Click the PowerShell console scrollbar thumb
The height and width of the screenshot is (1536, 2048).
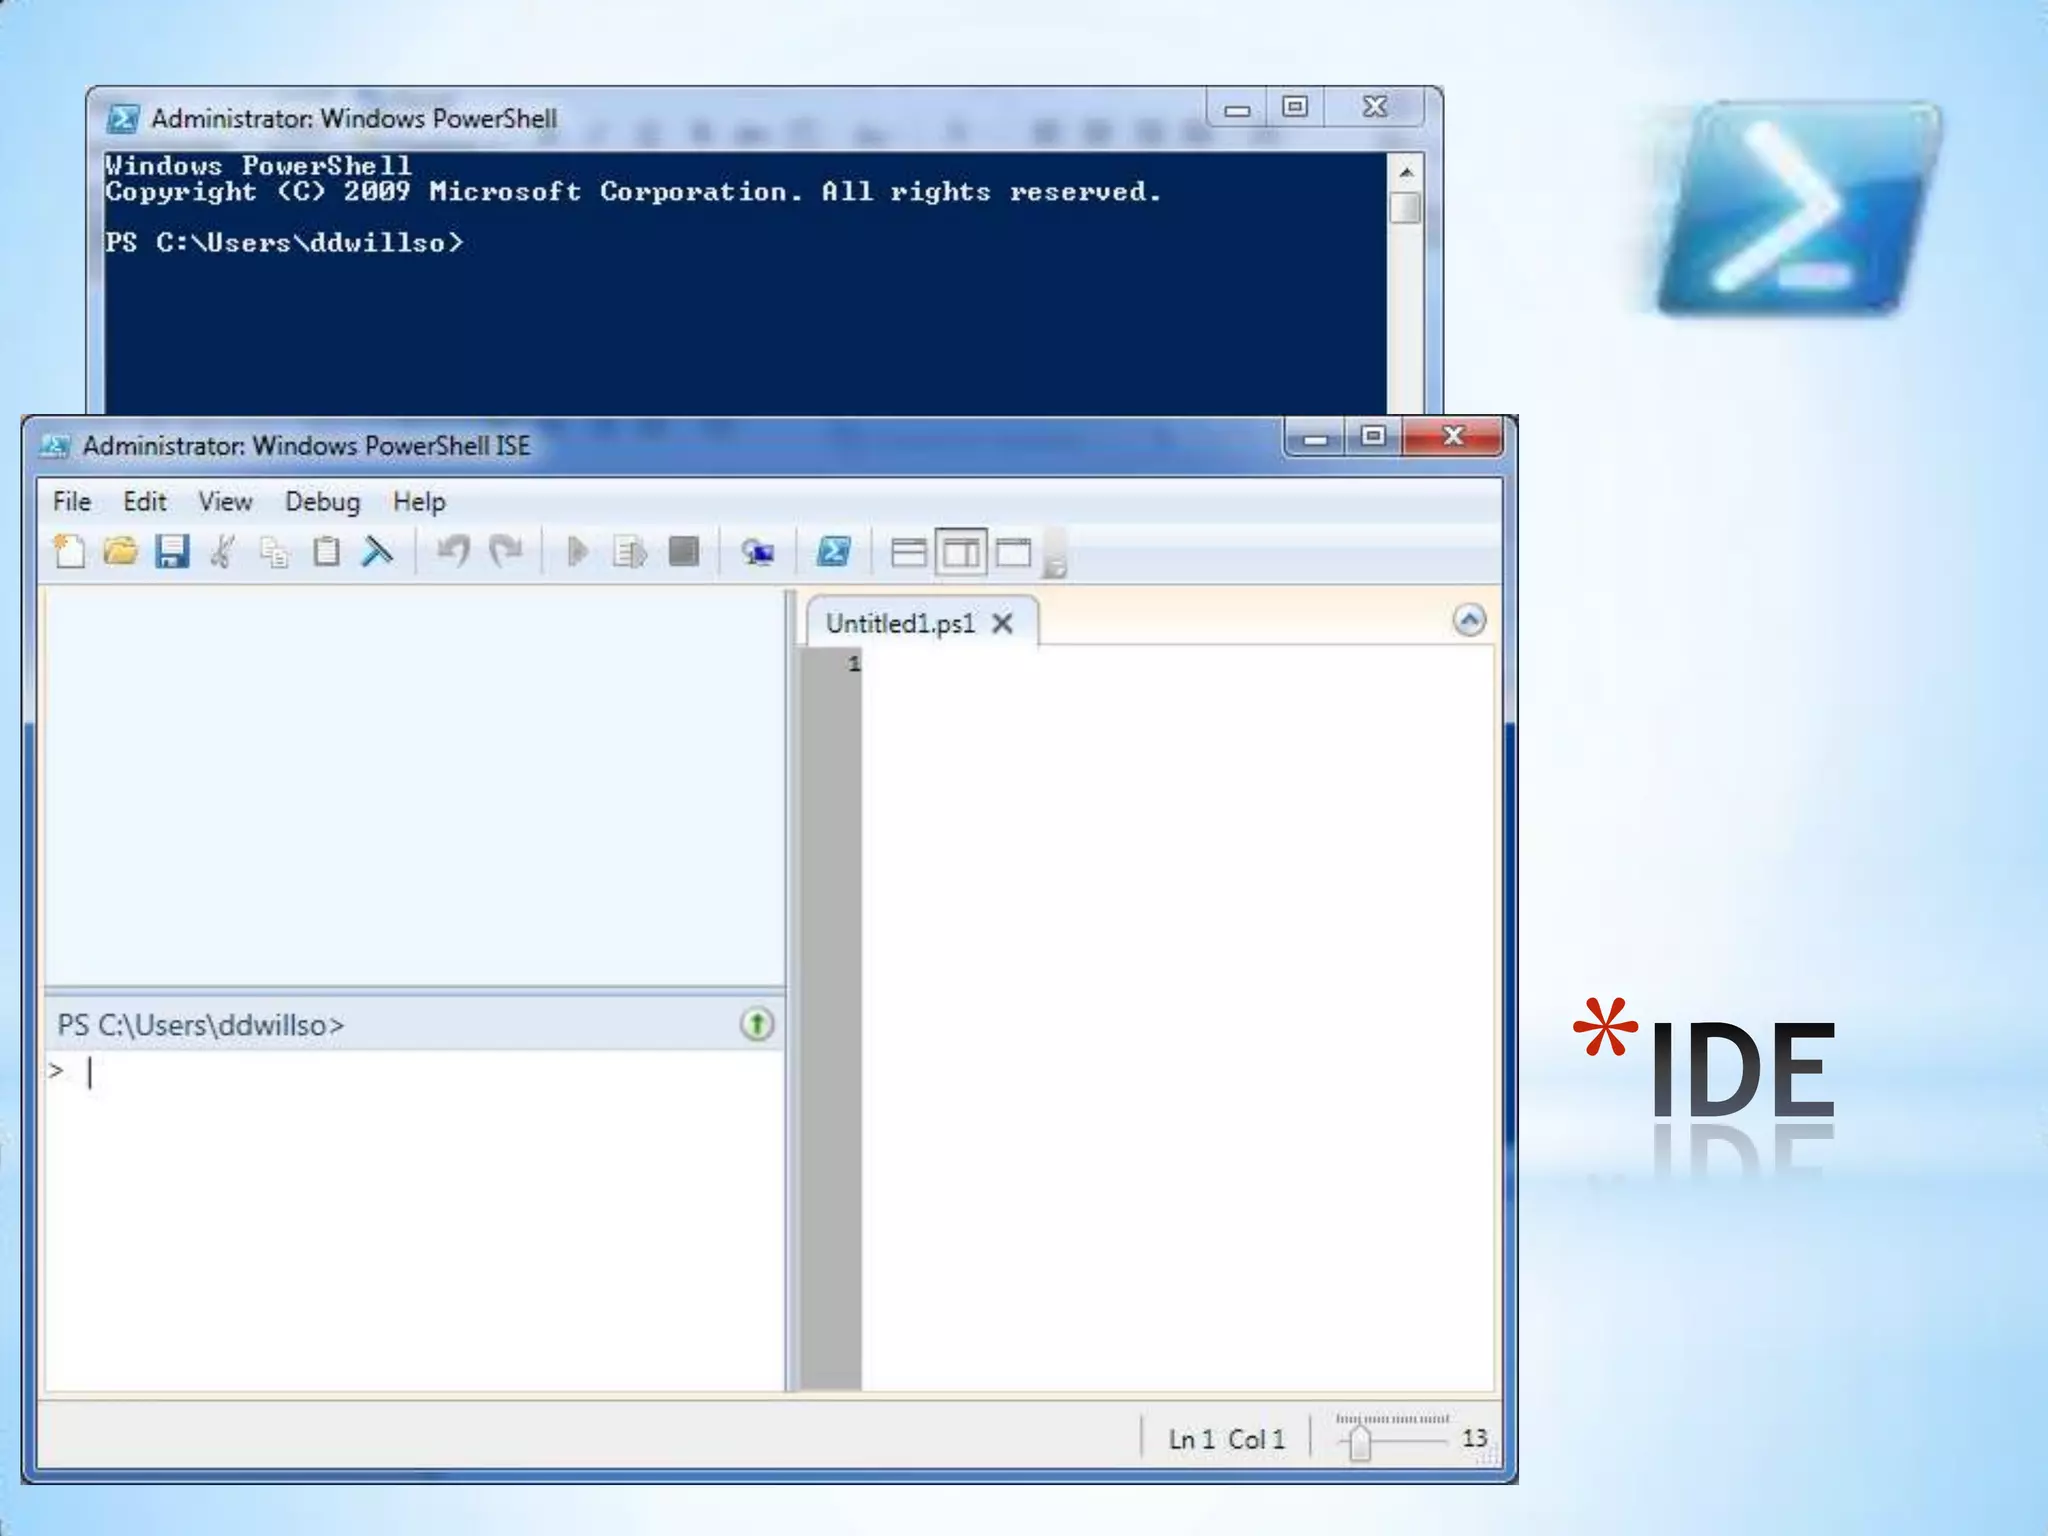[x=1406, y=207]
